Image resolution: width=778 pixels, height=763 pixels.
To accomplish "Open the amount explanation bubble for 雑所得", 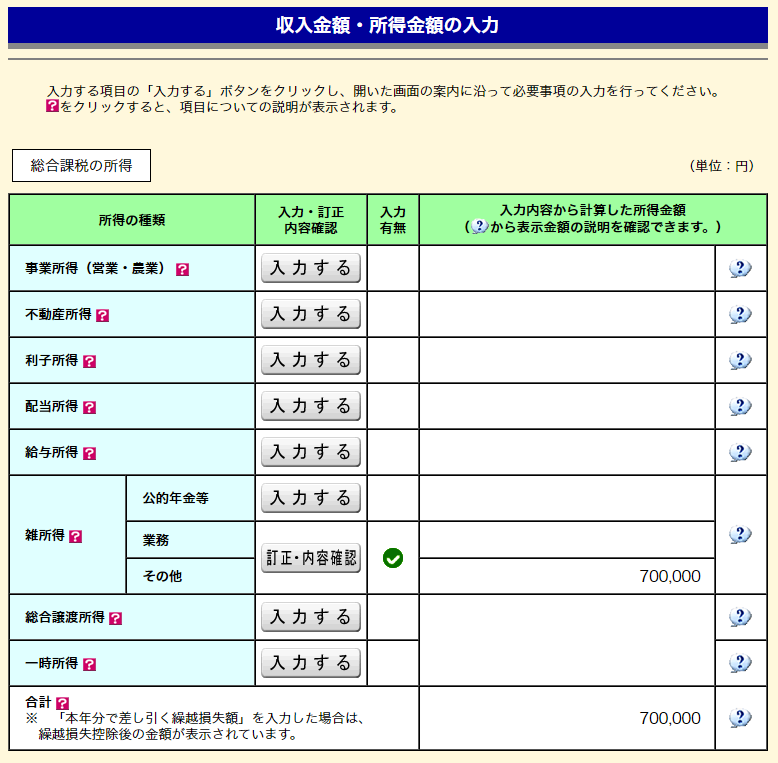I will click(x=740, y=535).
